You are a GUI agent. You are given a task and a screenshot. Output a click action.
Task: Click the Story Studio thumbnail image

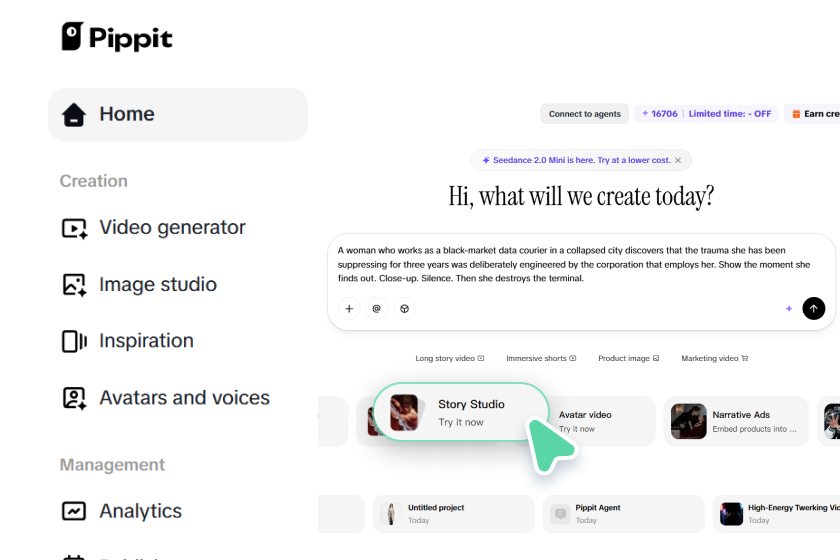pos(404,413)
